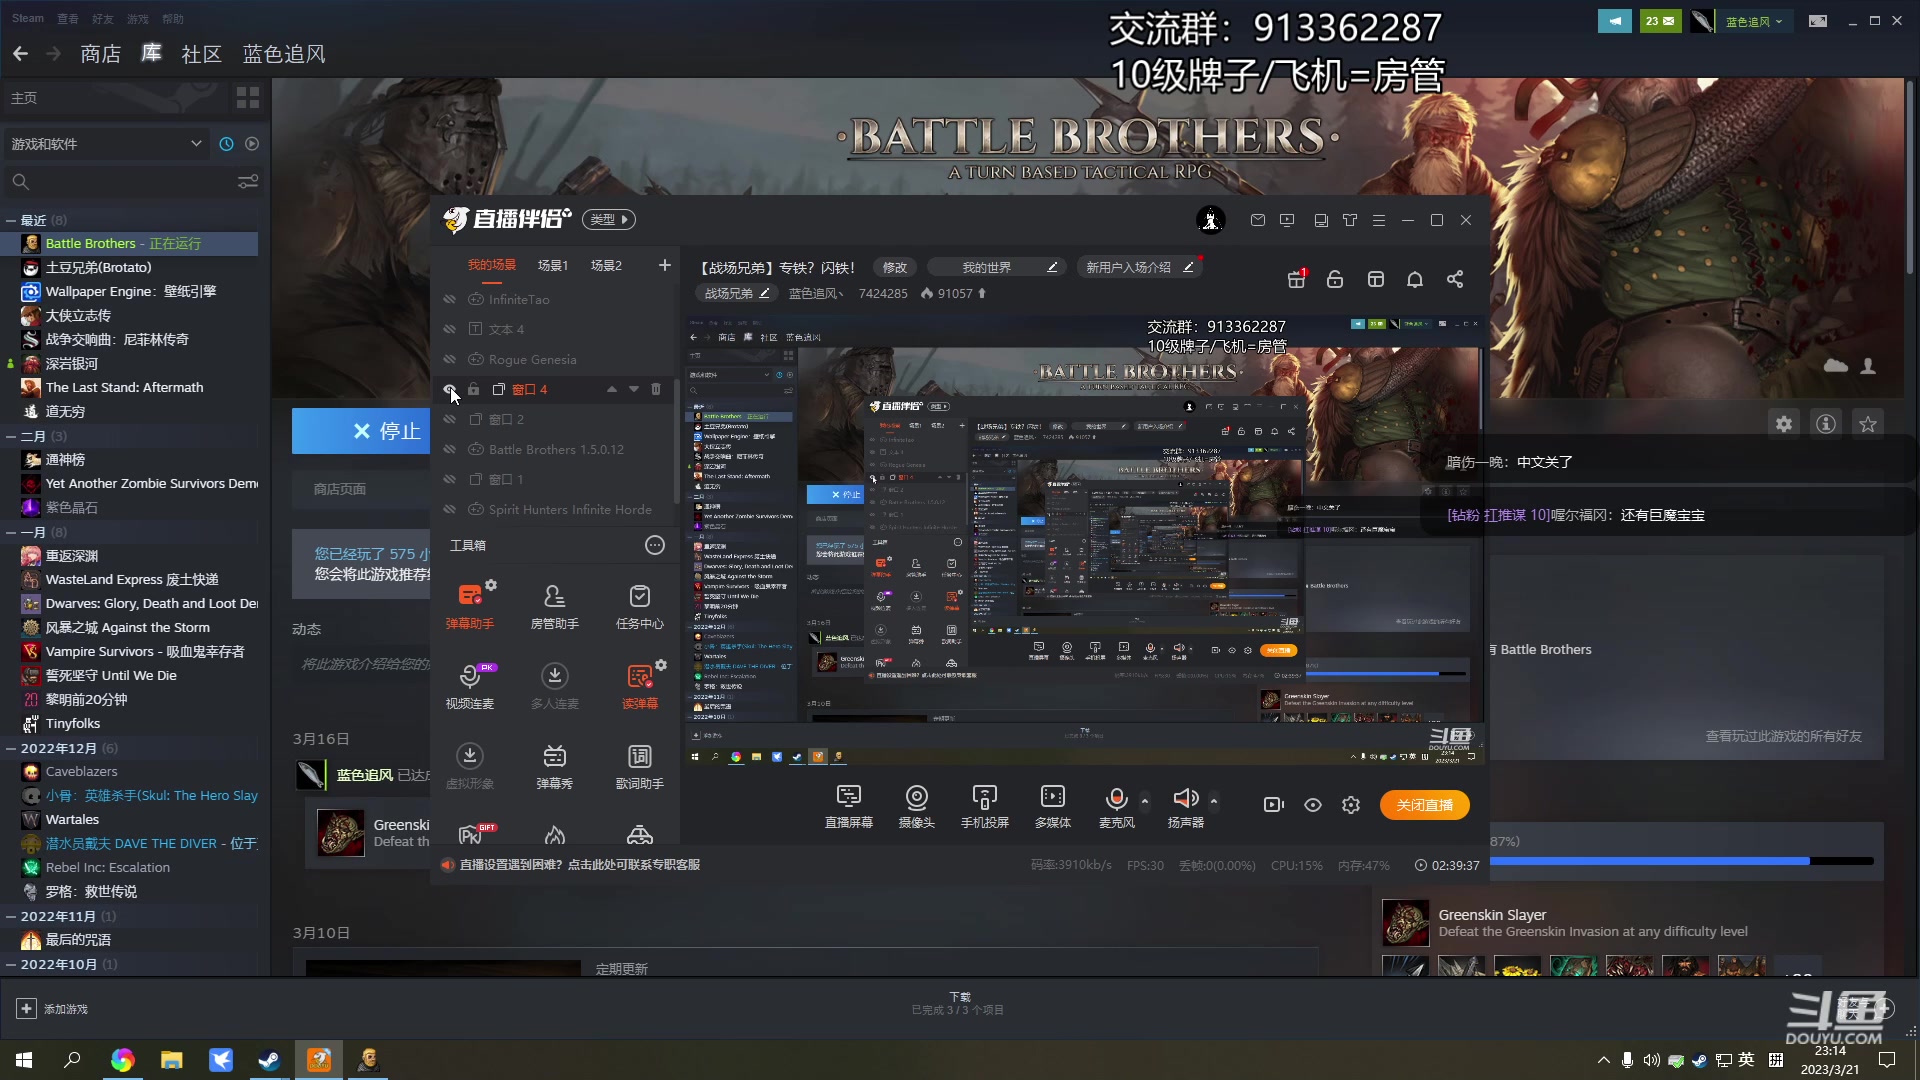Add a 摄像头 camera source

[916, 806]
